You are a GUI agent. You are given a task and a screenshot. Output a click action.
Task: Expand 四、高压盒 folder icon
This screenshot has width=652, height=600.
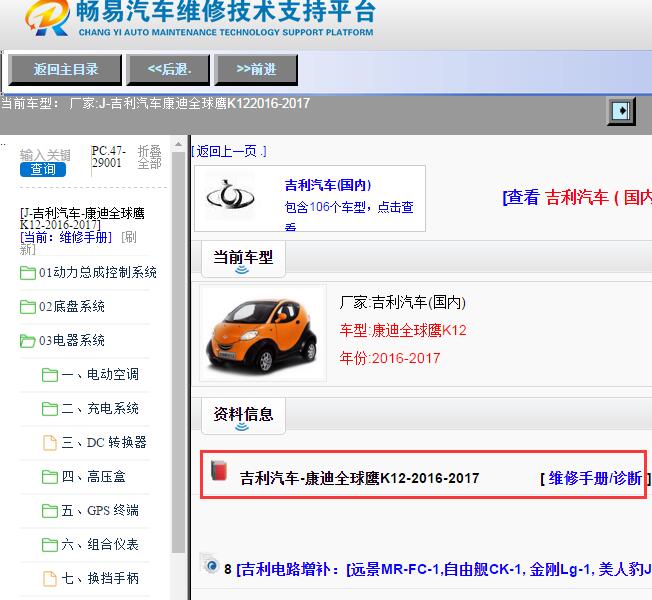(x=49, y=477)
